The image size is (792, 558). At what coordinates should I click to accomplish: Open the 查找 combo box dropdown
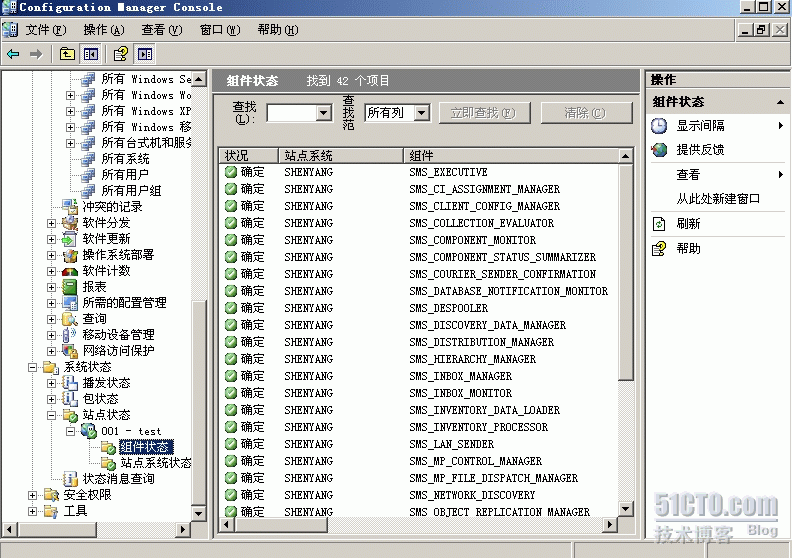(x=324, y=113)
